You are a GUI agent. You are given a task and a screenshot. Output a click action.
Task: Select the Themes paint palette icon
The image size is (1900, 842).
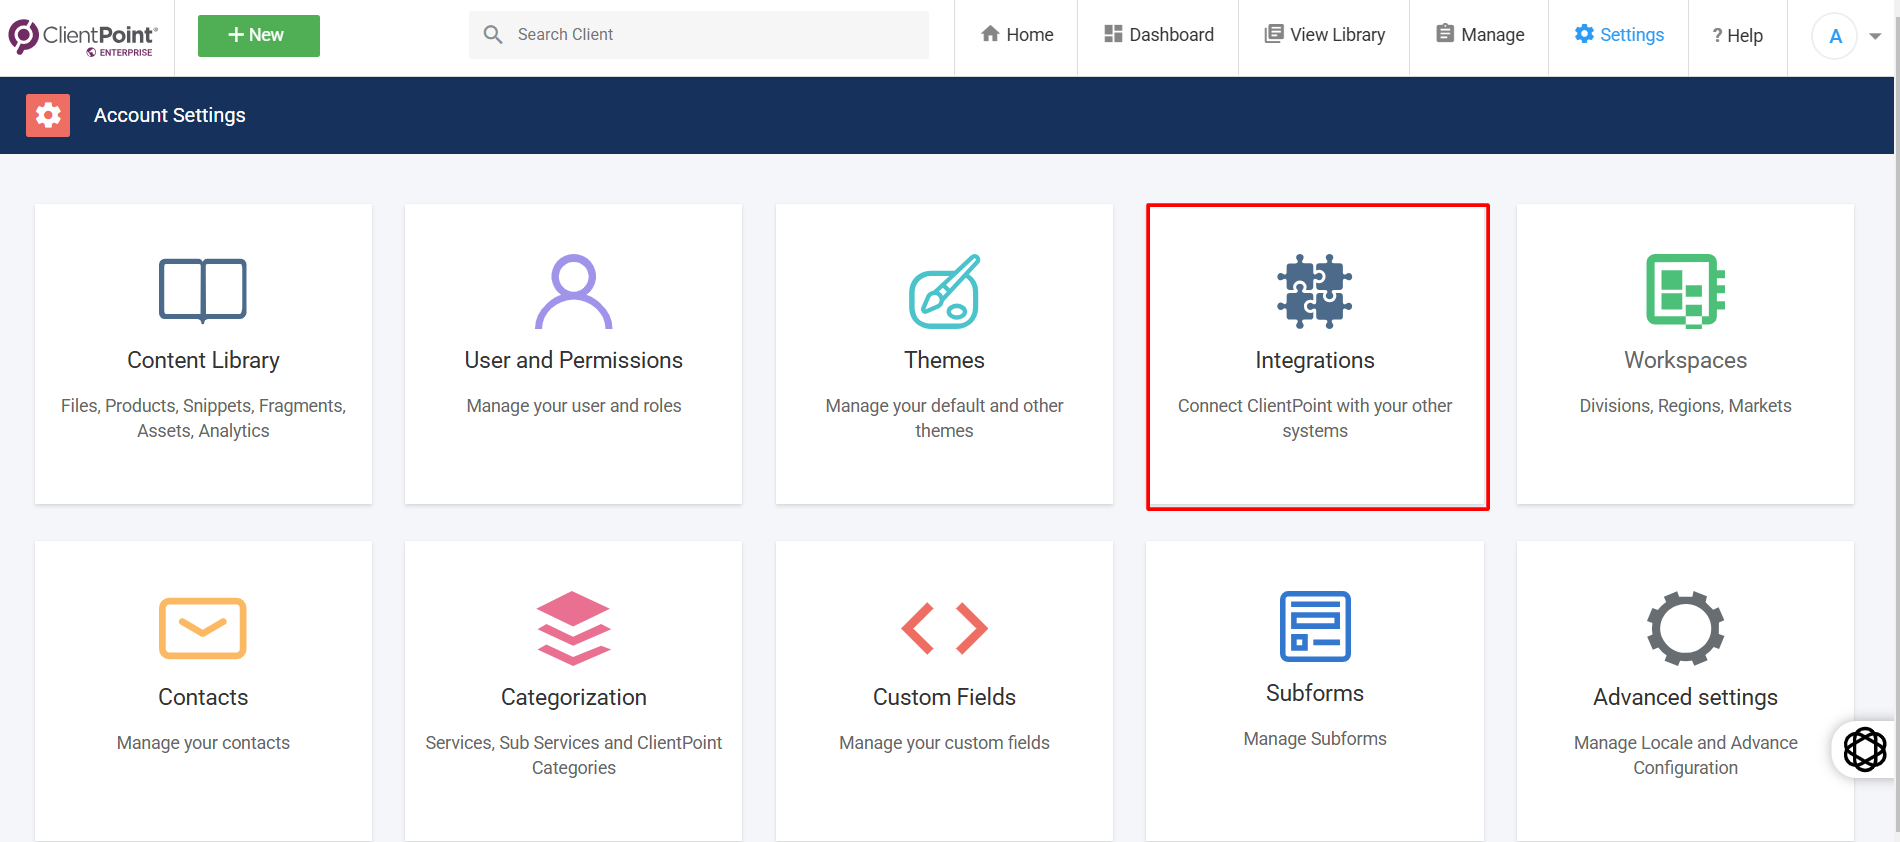pos(944,291)
